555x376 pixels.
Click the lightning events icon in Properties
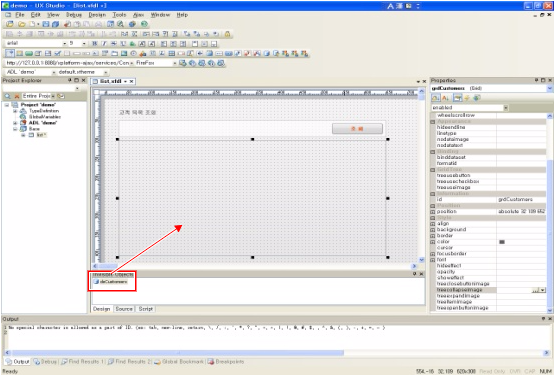coord(467,98)
